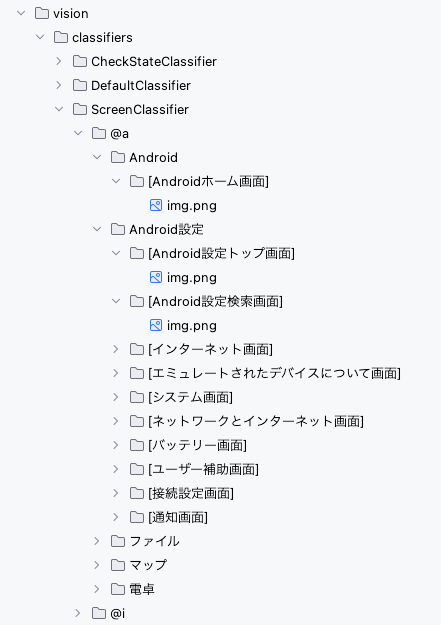The height and width of the screenshot is (625, 441).
Task: Click the folder icon next to ScreenClassifier
Action: pyautogui.click(x=80, y=109)
